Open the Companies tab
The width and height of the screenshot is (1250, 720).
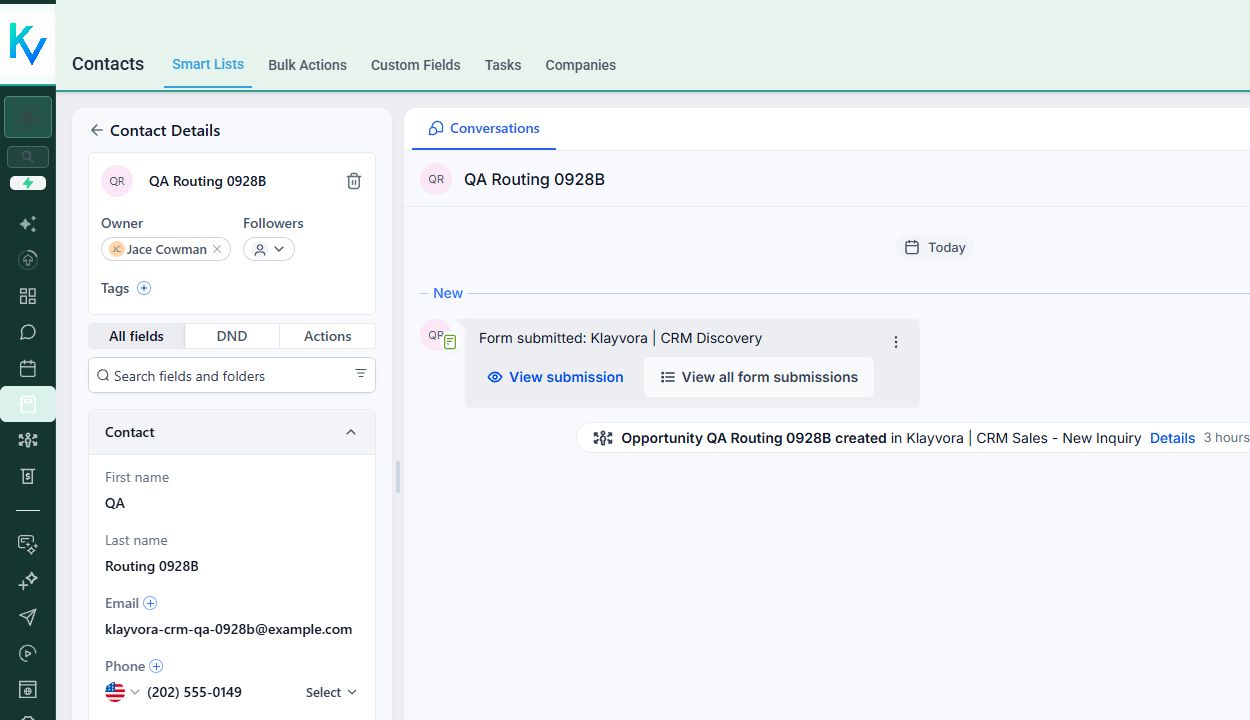(x=580, y=65)
